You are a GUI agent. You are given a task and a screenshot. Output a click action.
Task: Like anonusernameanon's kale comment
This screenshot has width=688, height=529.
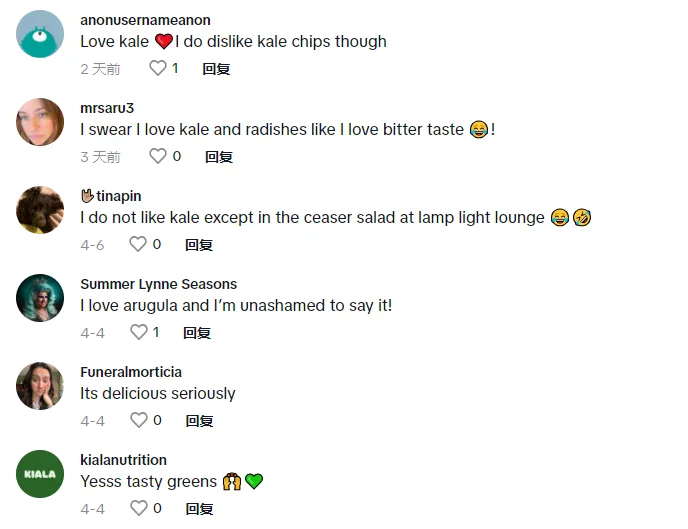[158, 68]
